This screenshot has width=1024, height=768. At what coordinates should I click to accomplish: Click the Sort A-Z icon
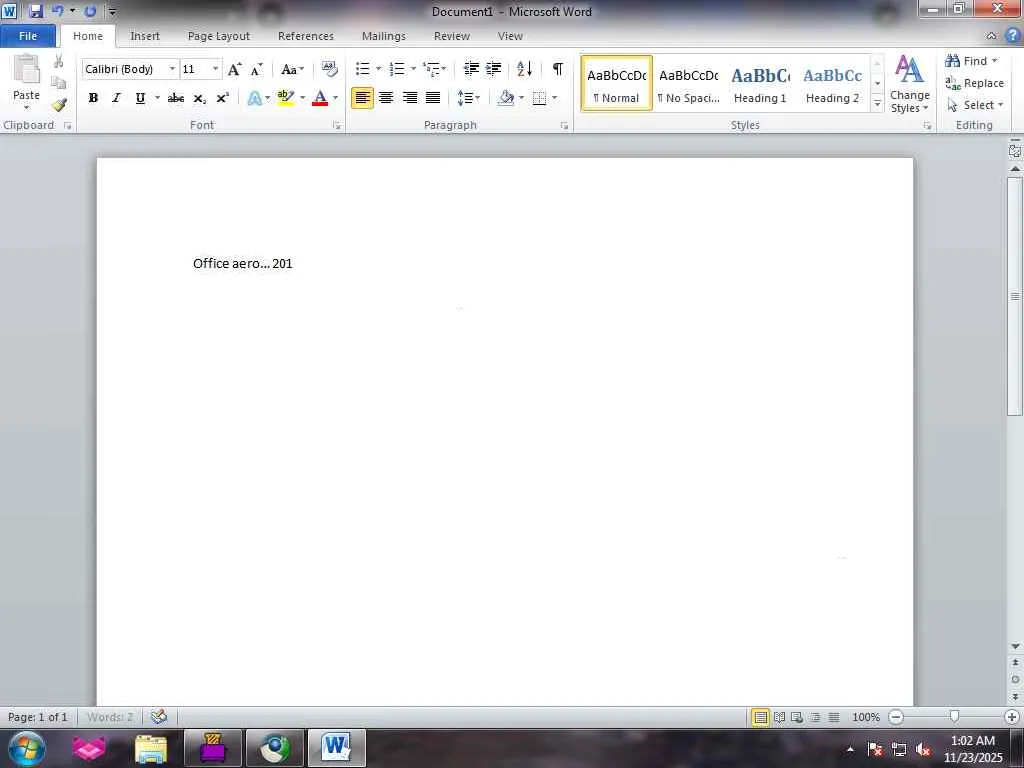[x=524, y=69]
